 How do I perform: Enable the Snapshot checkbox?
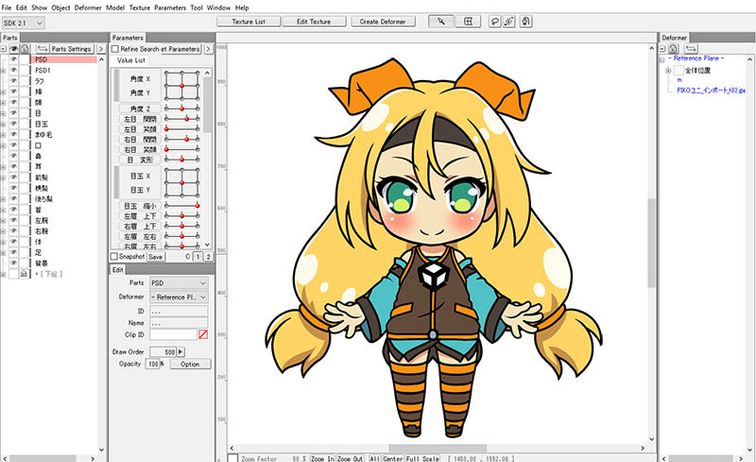tap(114, 256)
